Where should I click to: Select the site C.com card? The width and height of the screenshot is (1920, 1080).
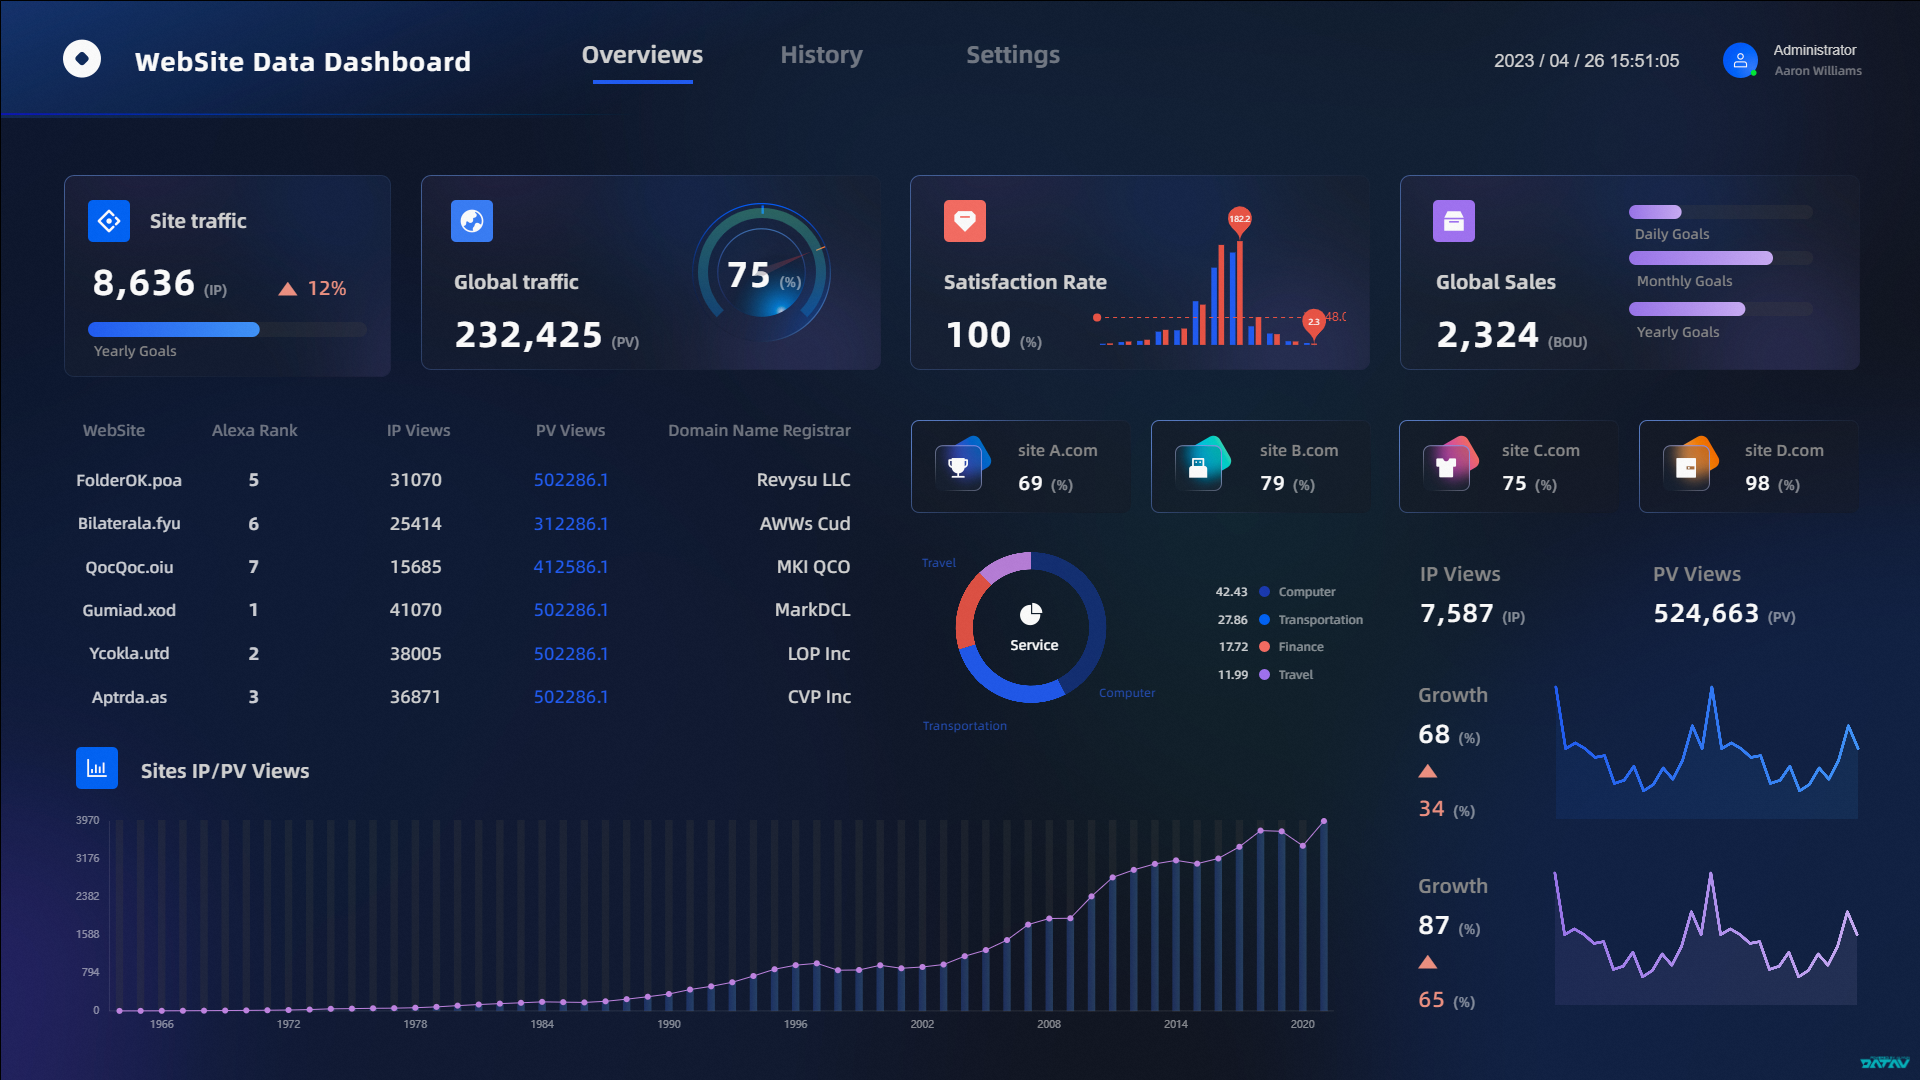click(x=1509, y=467)
